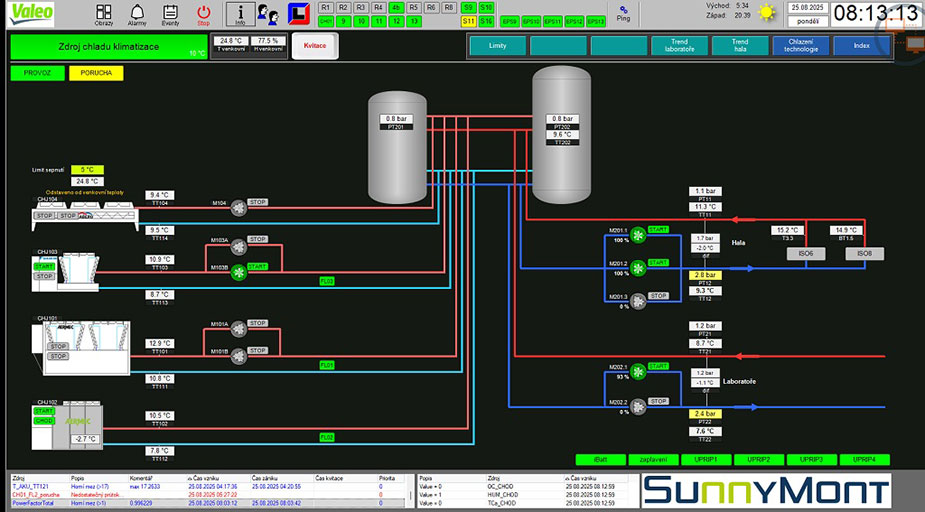Toggle the M201.3 STOP indicator
Image resolution: width=925 pixels, height=512 pixels.
point(658,296)
